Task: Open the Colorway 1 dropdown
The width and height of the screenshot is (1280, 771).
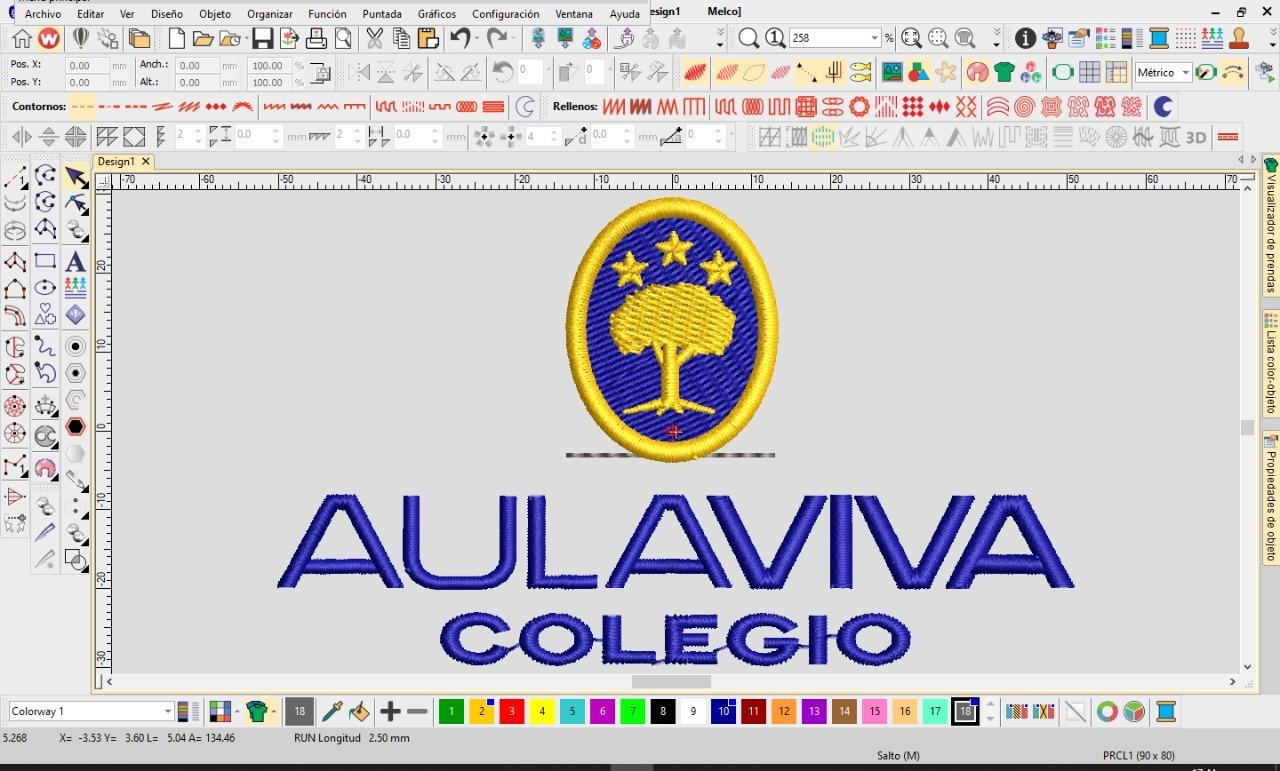Action: (x=167, y=712)
